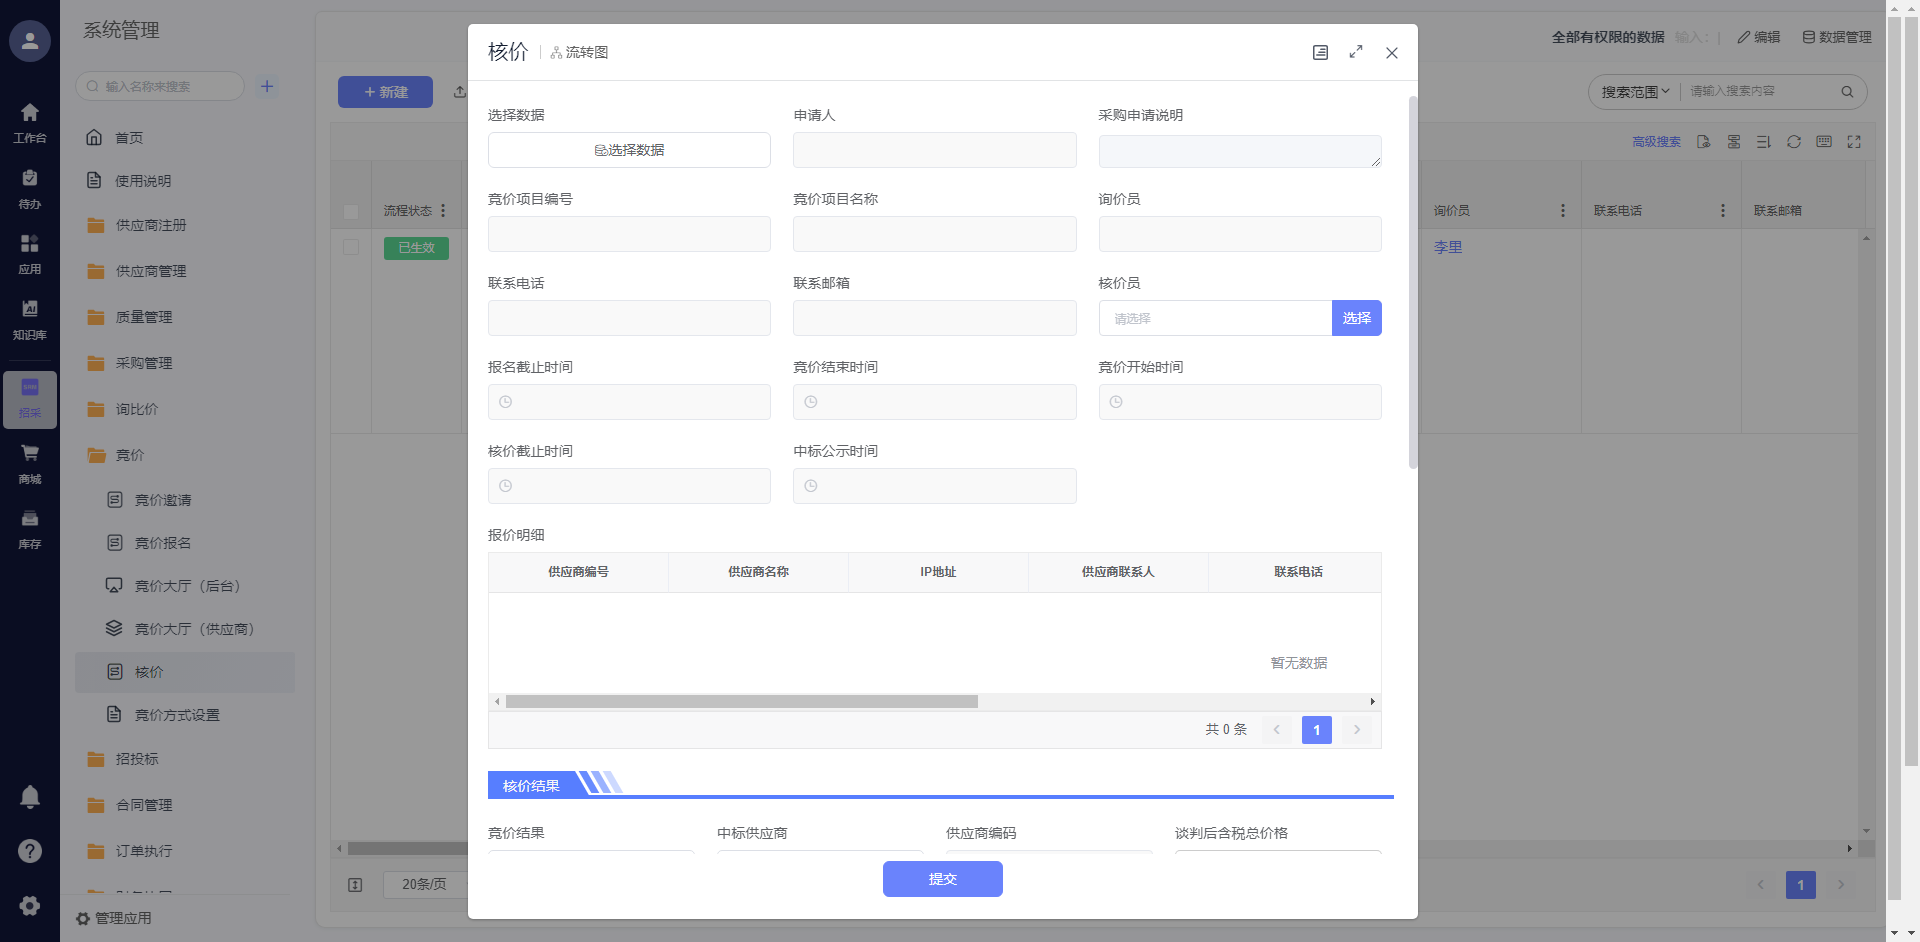Click the help question mark icon
The height and width of the screenshot is (942, 1920).
[x=30, y=851]
